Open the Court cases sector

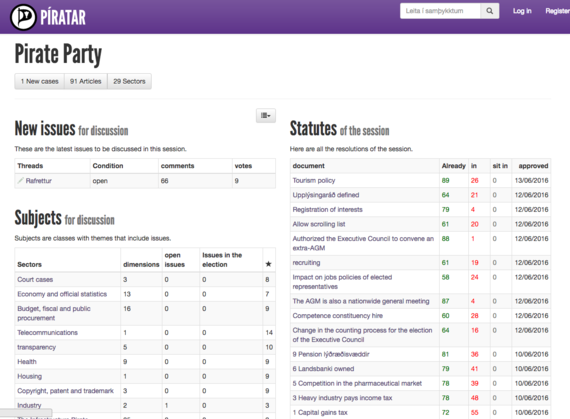tap(35, 279)
